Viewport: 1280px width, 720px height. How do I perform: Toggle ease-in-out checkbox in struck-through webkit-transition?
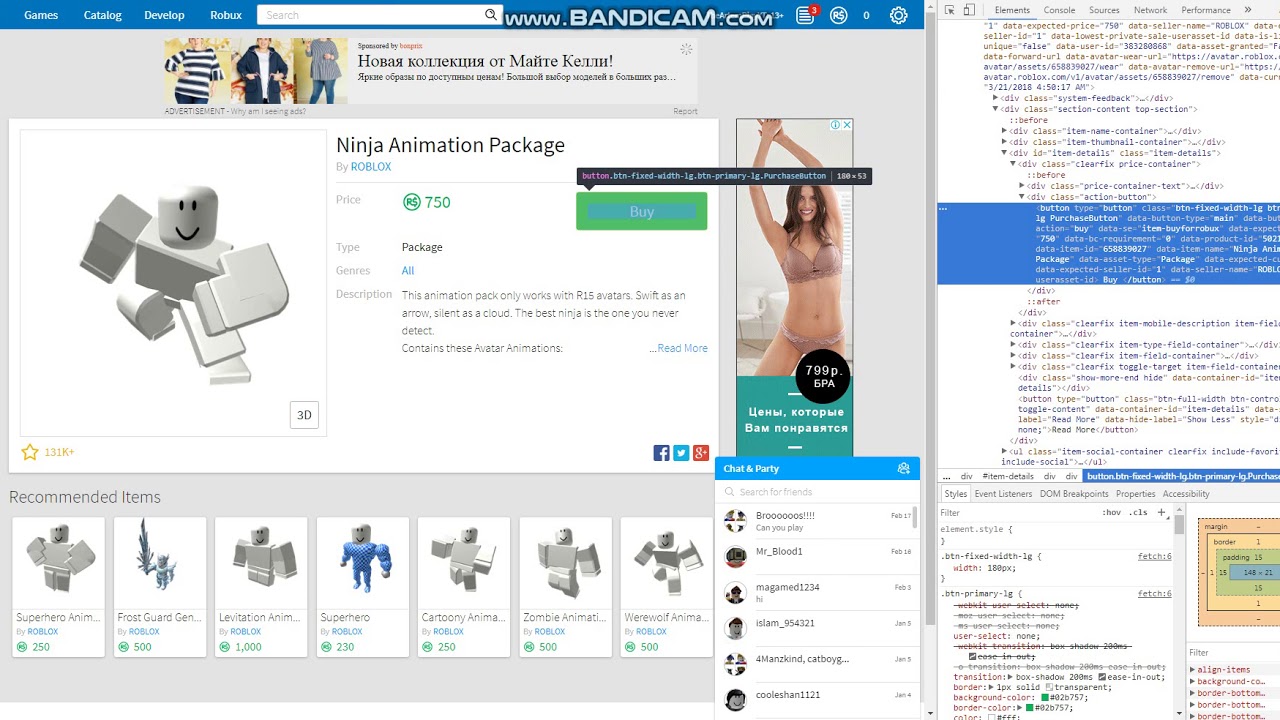coord(972,657)
